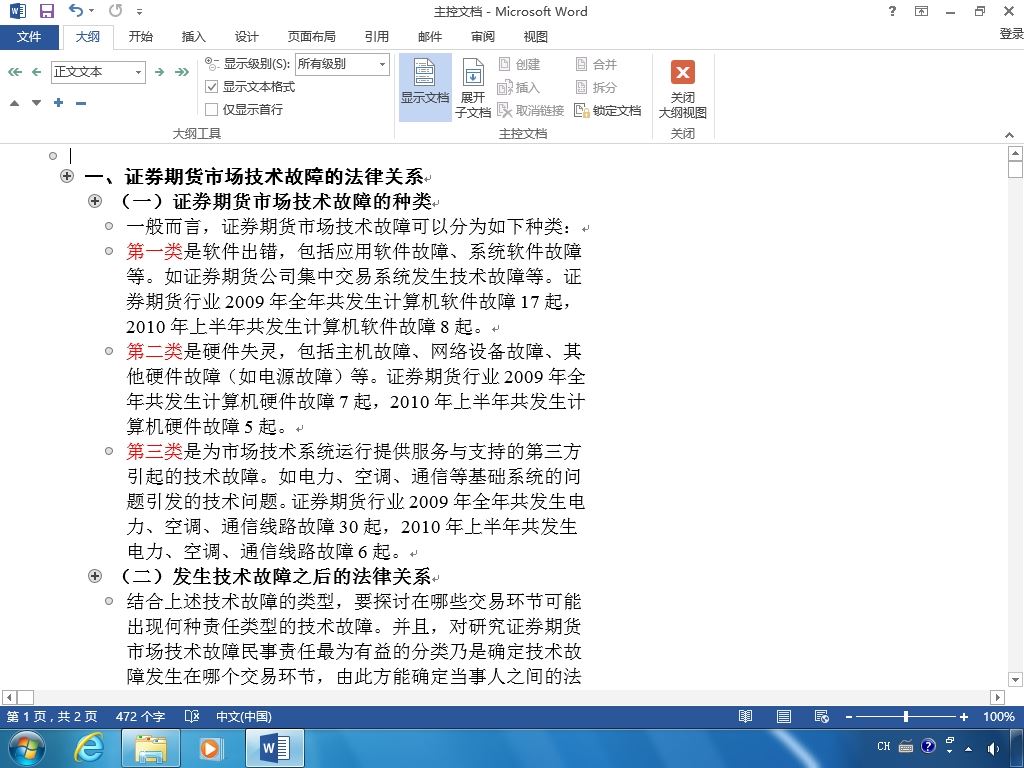Promote outline level single-left arrow
1024x768 pixels.
37,72
